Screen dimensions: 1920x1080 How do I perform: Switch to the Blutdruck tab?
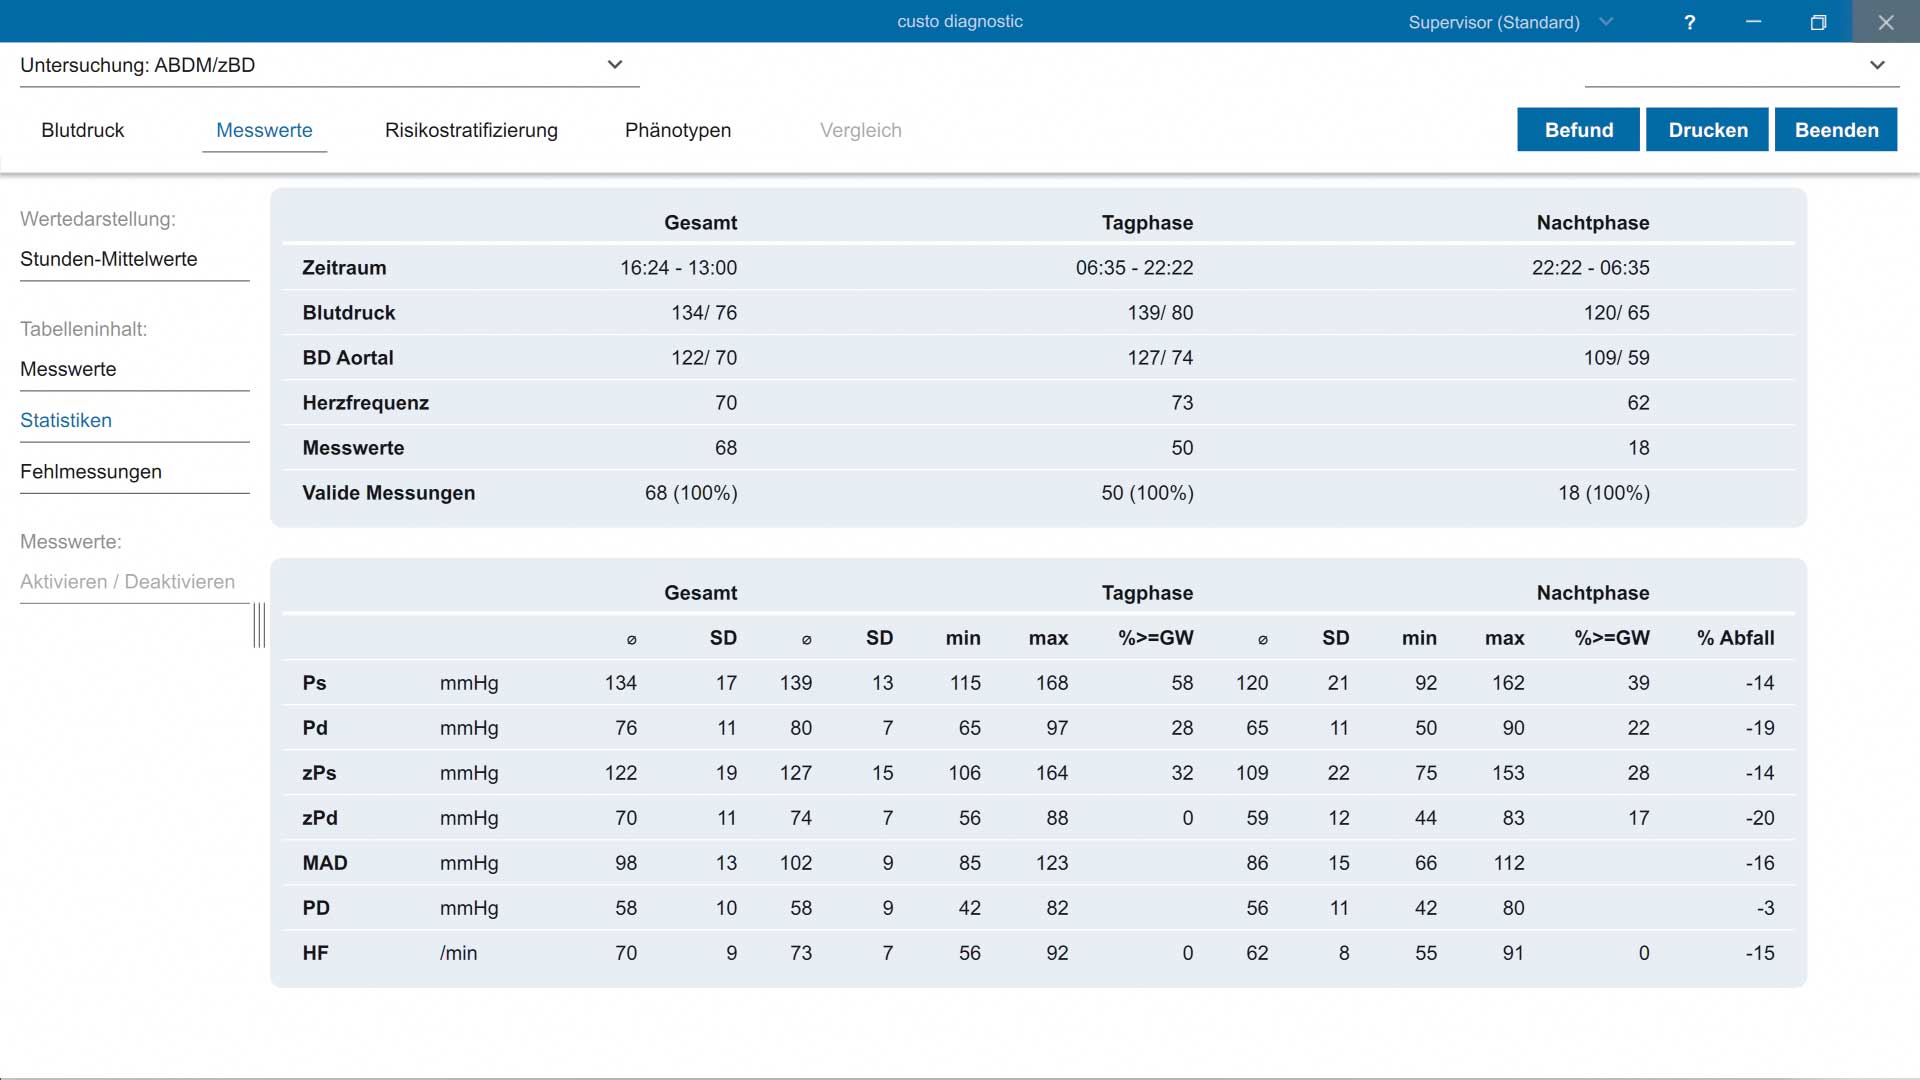click(x=83, y=130)
